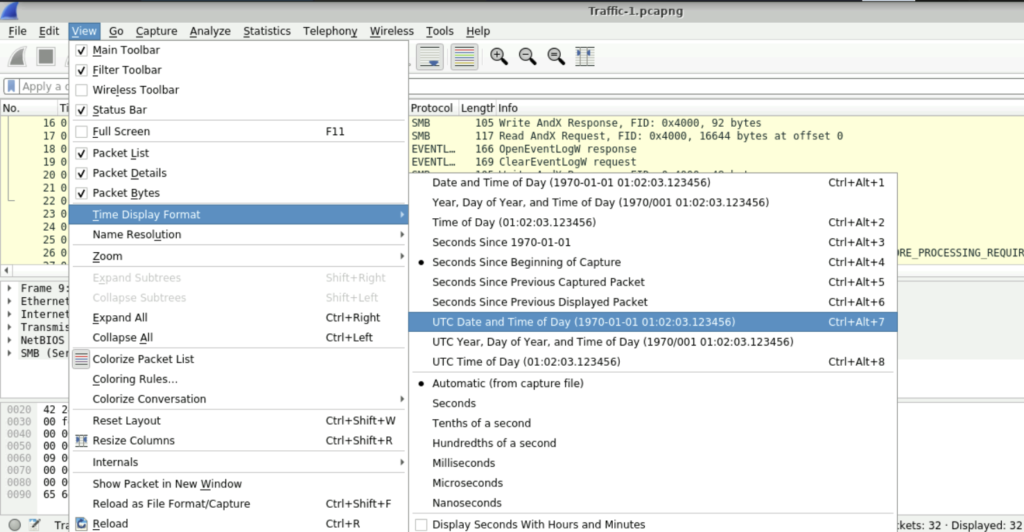Click Reload in the View menu
Image resolution: width=1024 pixels, height=532 pixels.
point(110,524)
